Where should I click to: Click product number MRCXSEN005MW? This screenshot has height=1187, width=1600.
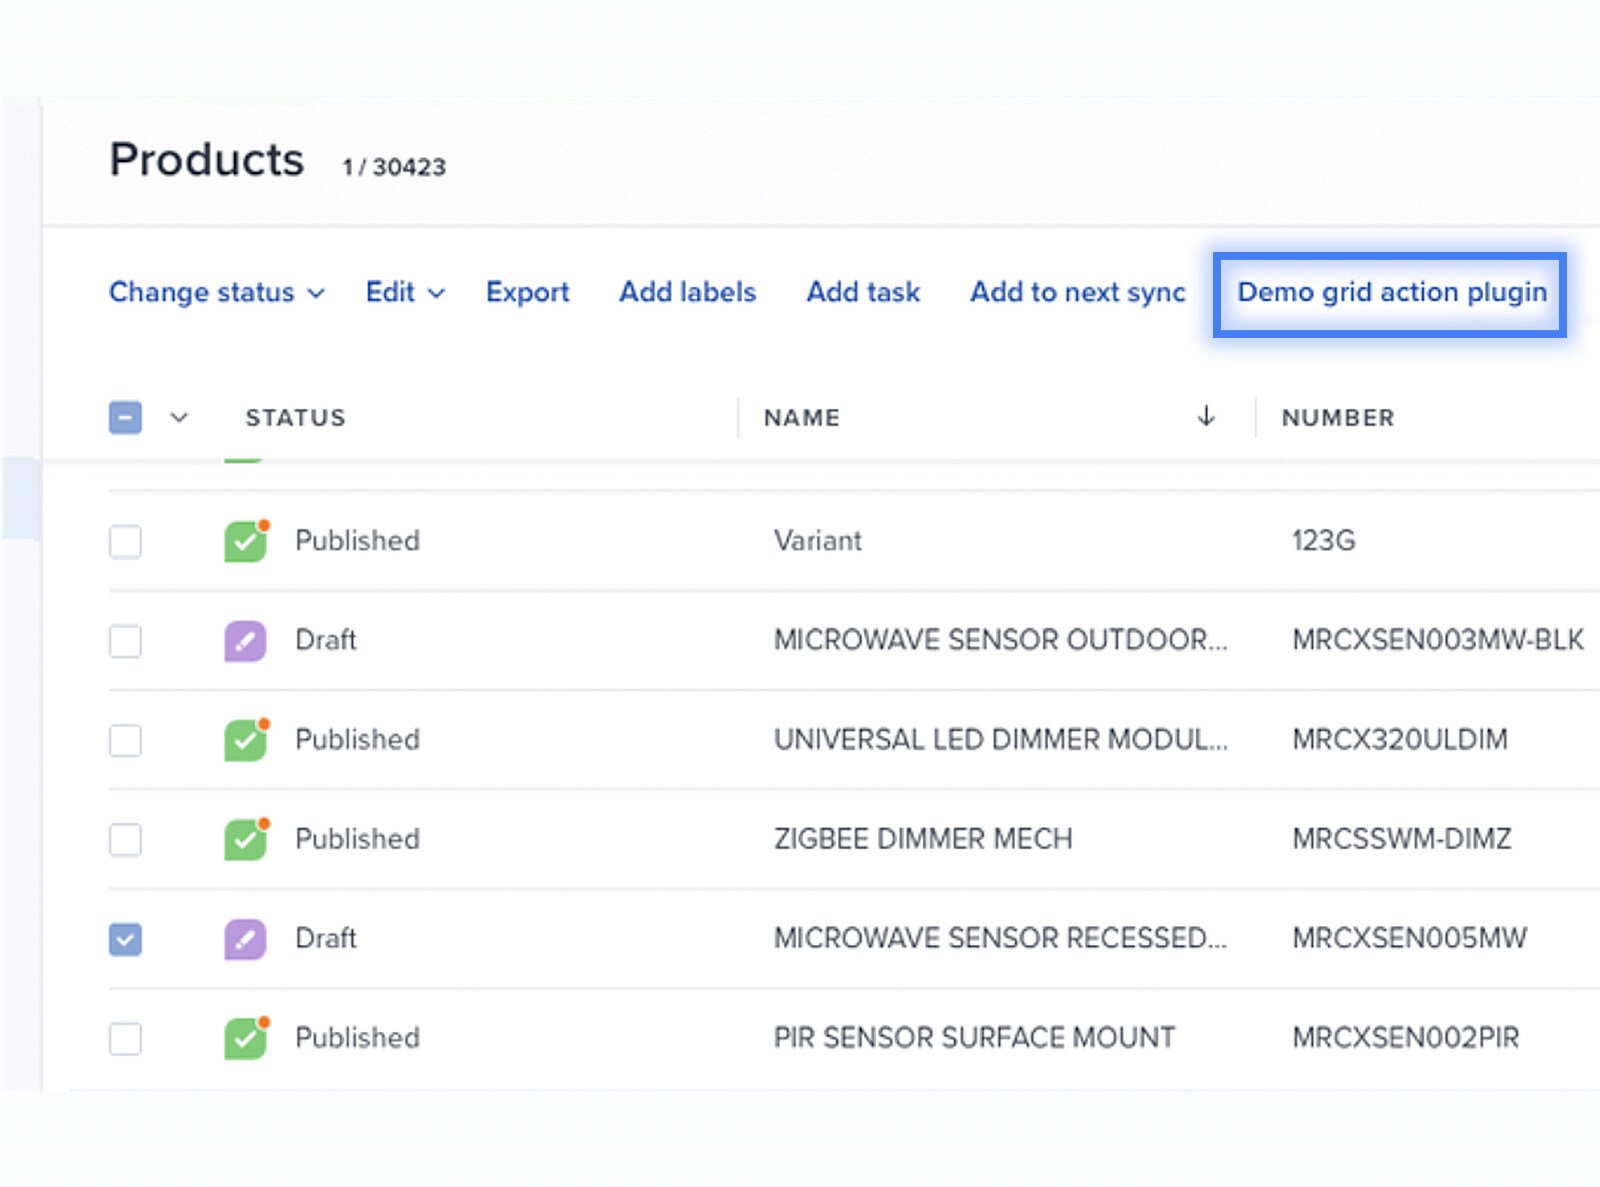coord(1409,938)
